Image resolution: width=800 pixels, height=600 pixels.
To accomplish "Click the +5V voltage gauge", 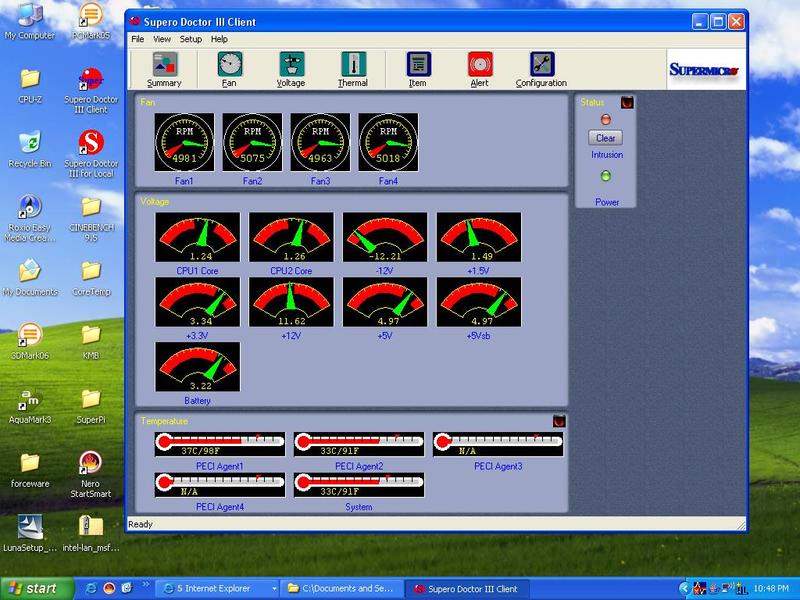I will click(385, 302).
